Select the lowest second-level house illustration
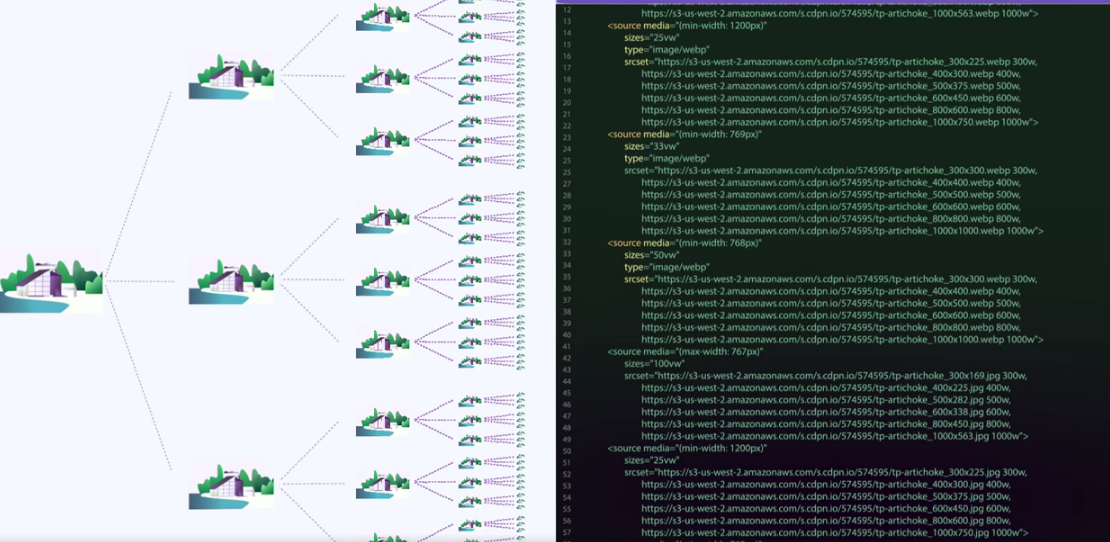This screenshot has width=1110, height=542. click(x=218, y=485)
